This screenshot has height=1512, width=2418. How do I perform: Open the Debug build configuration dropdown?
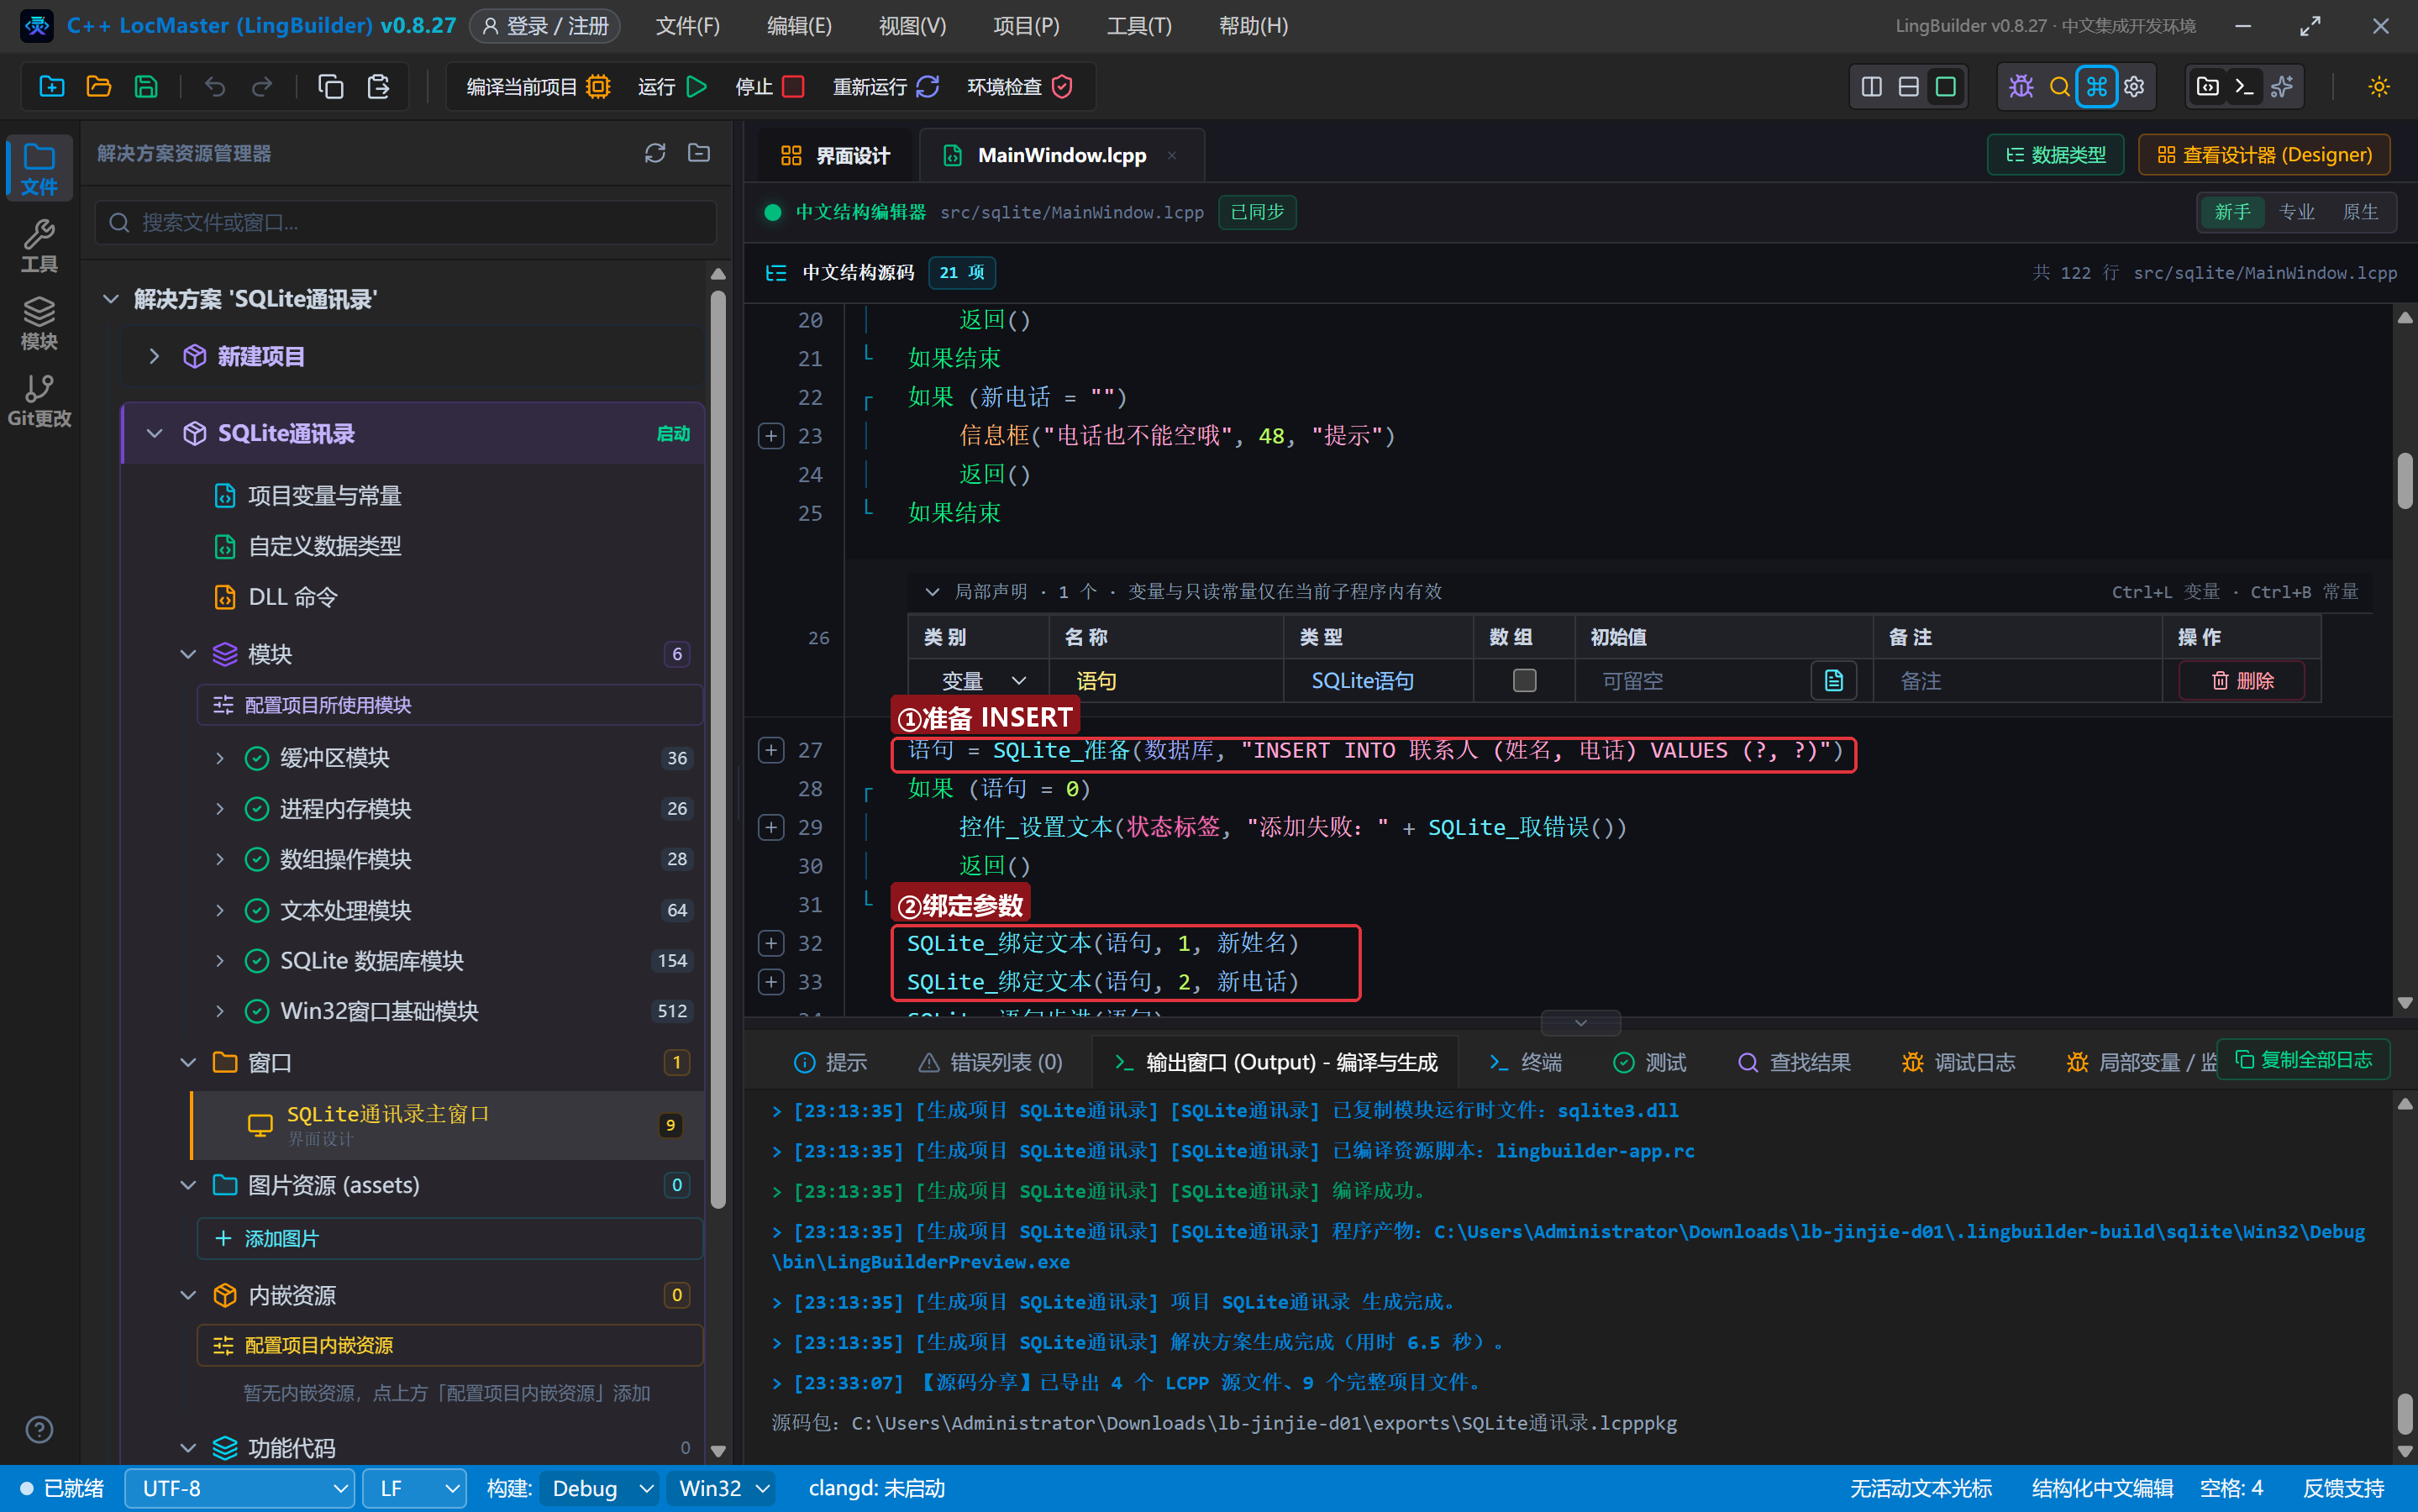[600, 1489]
